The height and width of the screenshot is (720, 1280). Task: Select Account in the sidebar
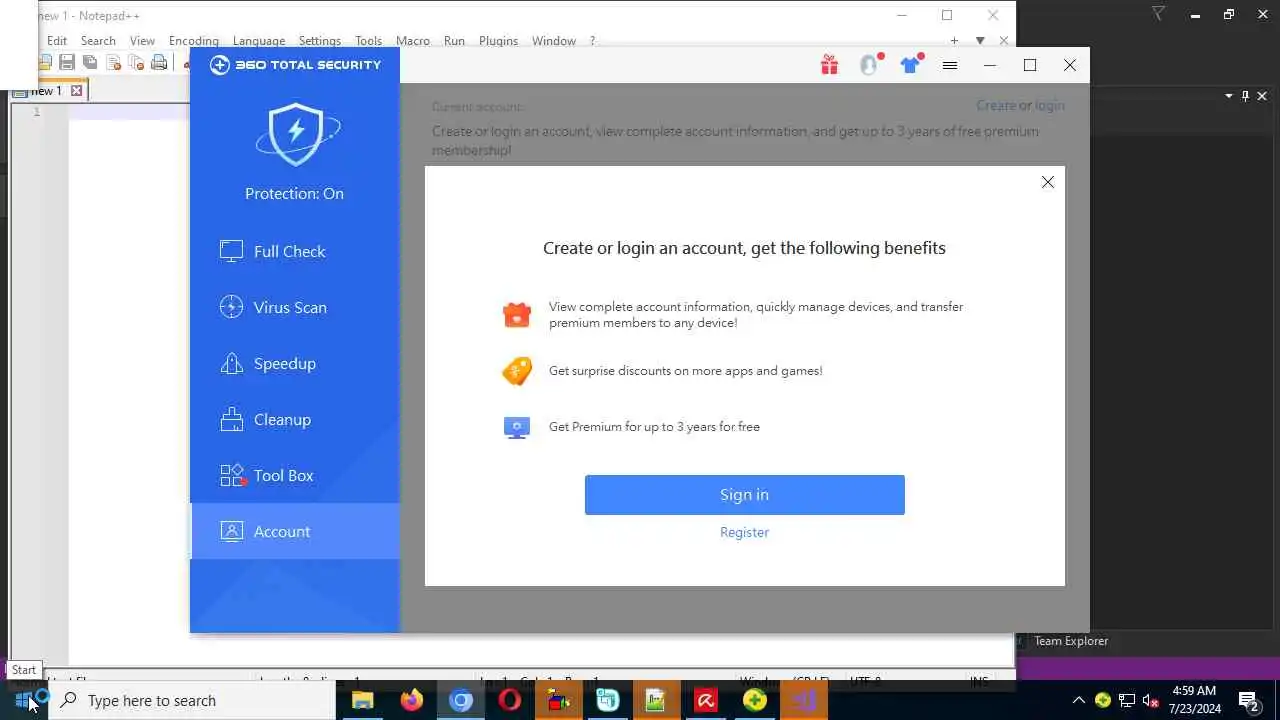(x=294, y=531)
